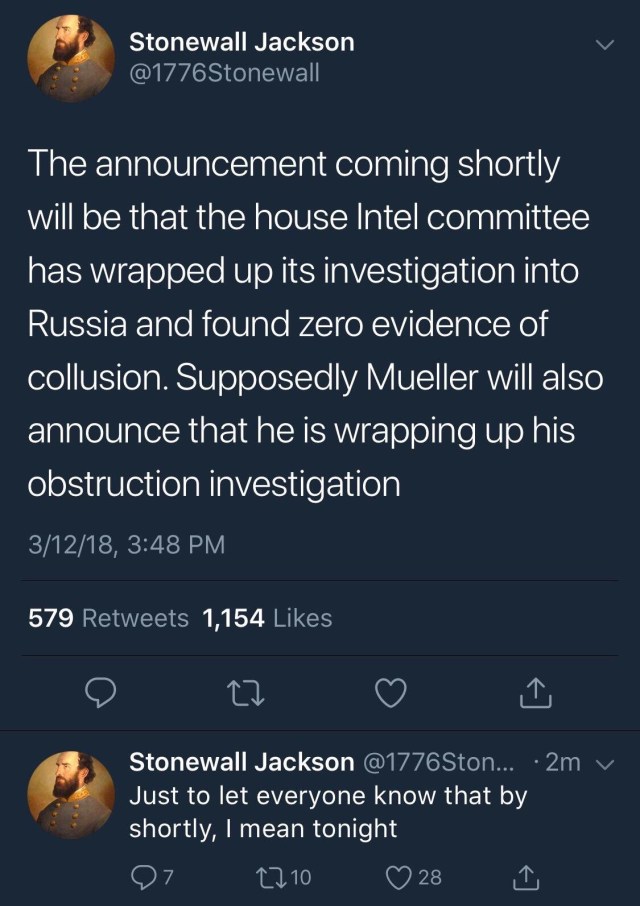View the 1,154 Likes list
This screenshot has width=640, height=906.
click(267, 618)
